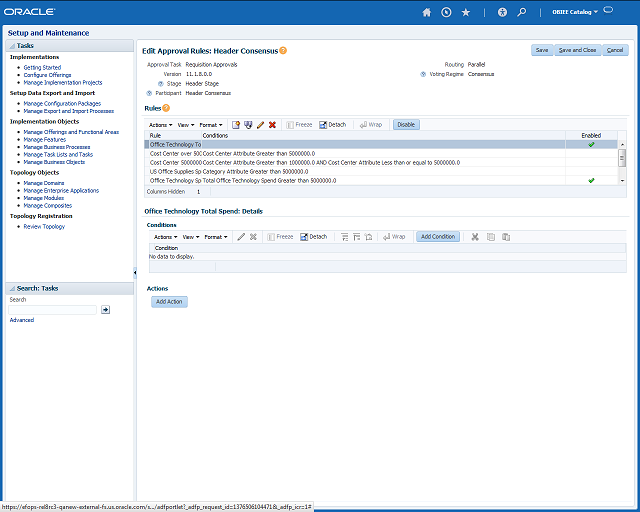Click Detach in the Conditions toolbar
The width and height of the screenshot is (640, 512).
314,237
